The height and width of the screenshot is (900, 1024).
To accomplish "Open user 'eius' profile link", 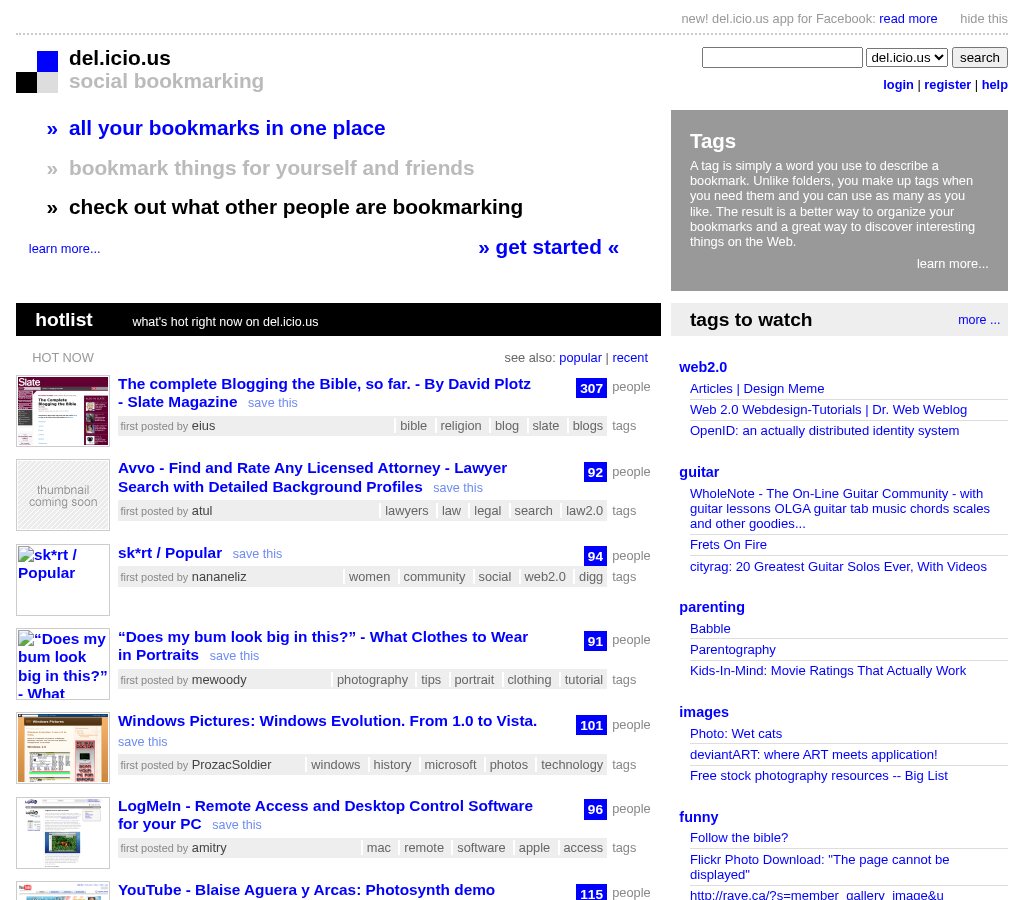I will (x=203, y=426).
